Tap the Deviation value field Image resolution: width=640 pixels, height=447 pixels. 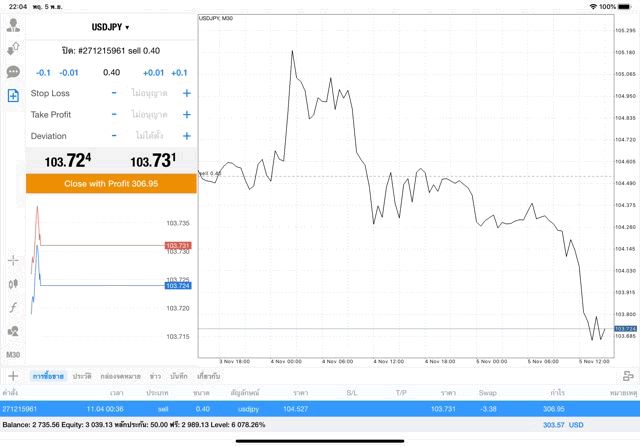coord(149,136)
